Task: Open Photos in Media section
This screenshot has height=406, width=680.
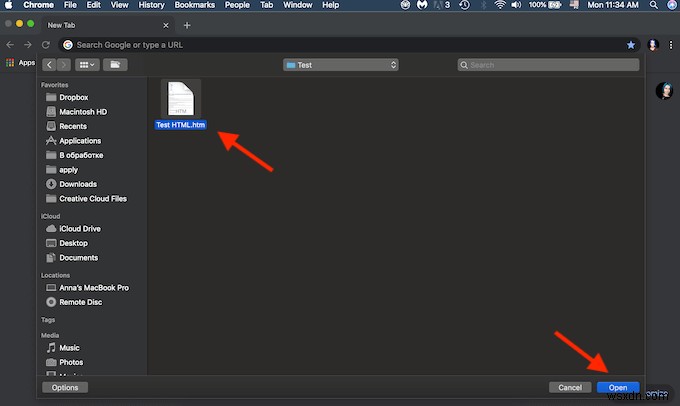Action: pyautogui.click(x=71, y=362)
